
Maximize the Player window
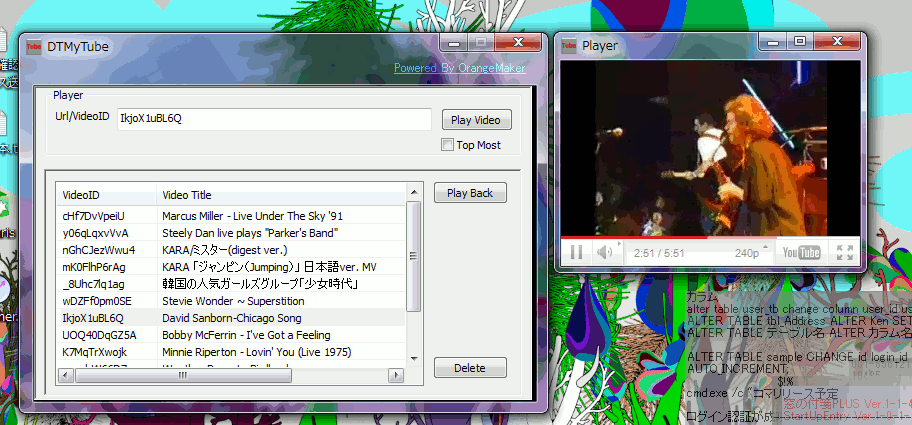coord(800,41)
